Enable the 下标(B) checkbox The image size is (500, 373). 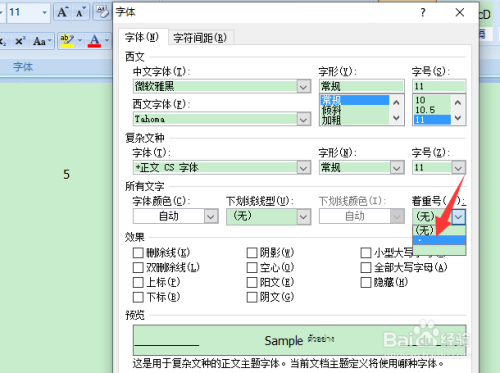[138, 297]
